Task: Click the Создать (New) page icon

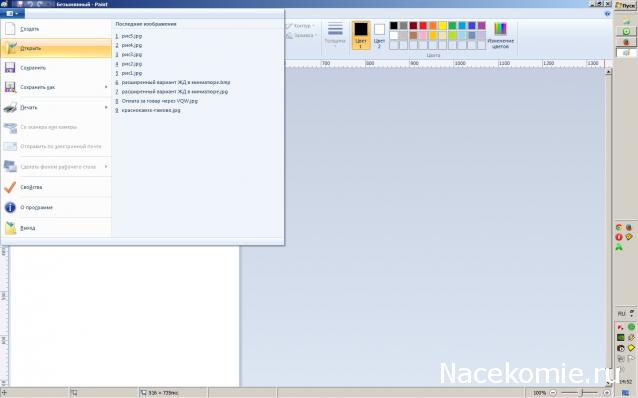Action: pyautogui.click(x=10, y=29)
